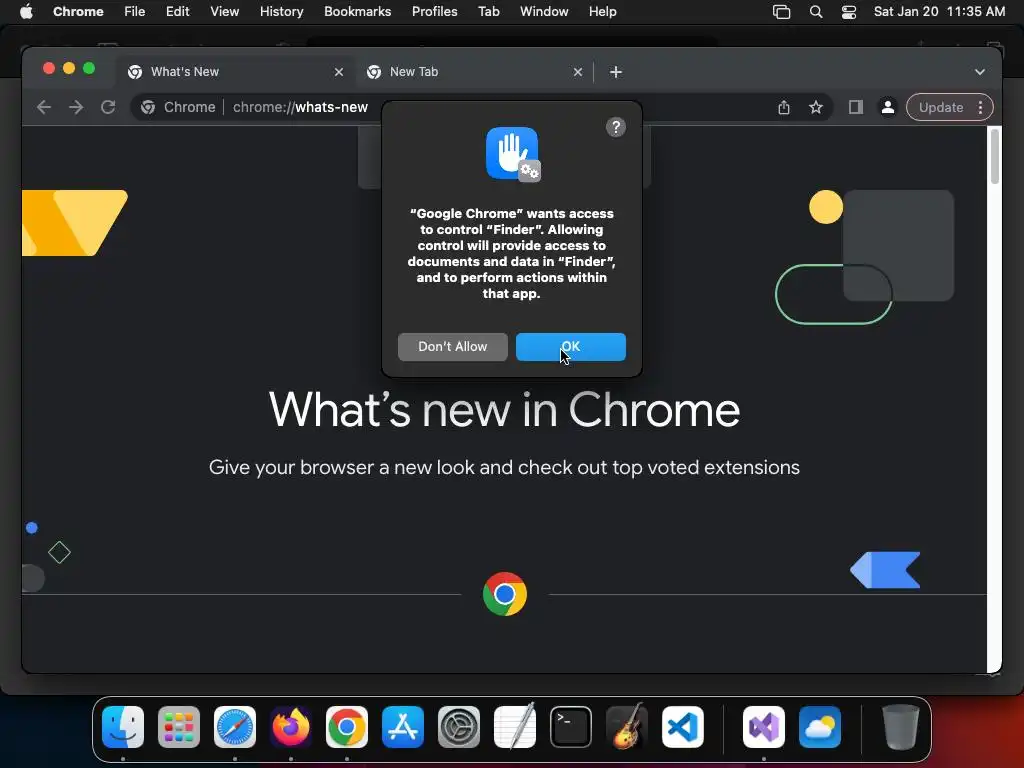This screenshot has width=1024, height=768.
Task: Open the Weather app in the Dock
Action: (x=820, y=727)
